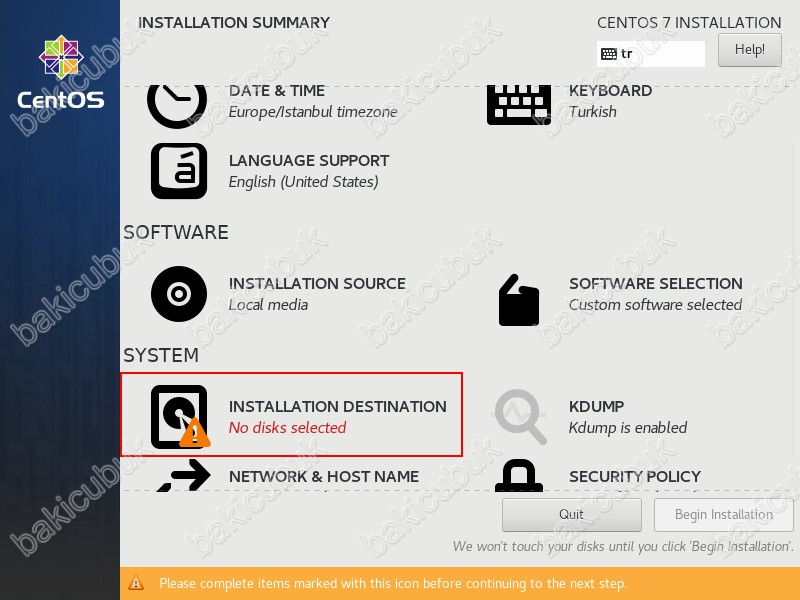800x600 pixels.
Task: Open SOFTWARE SELECTION label
Action: 656,284
